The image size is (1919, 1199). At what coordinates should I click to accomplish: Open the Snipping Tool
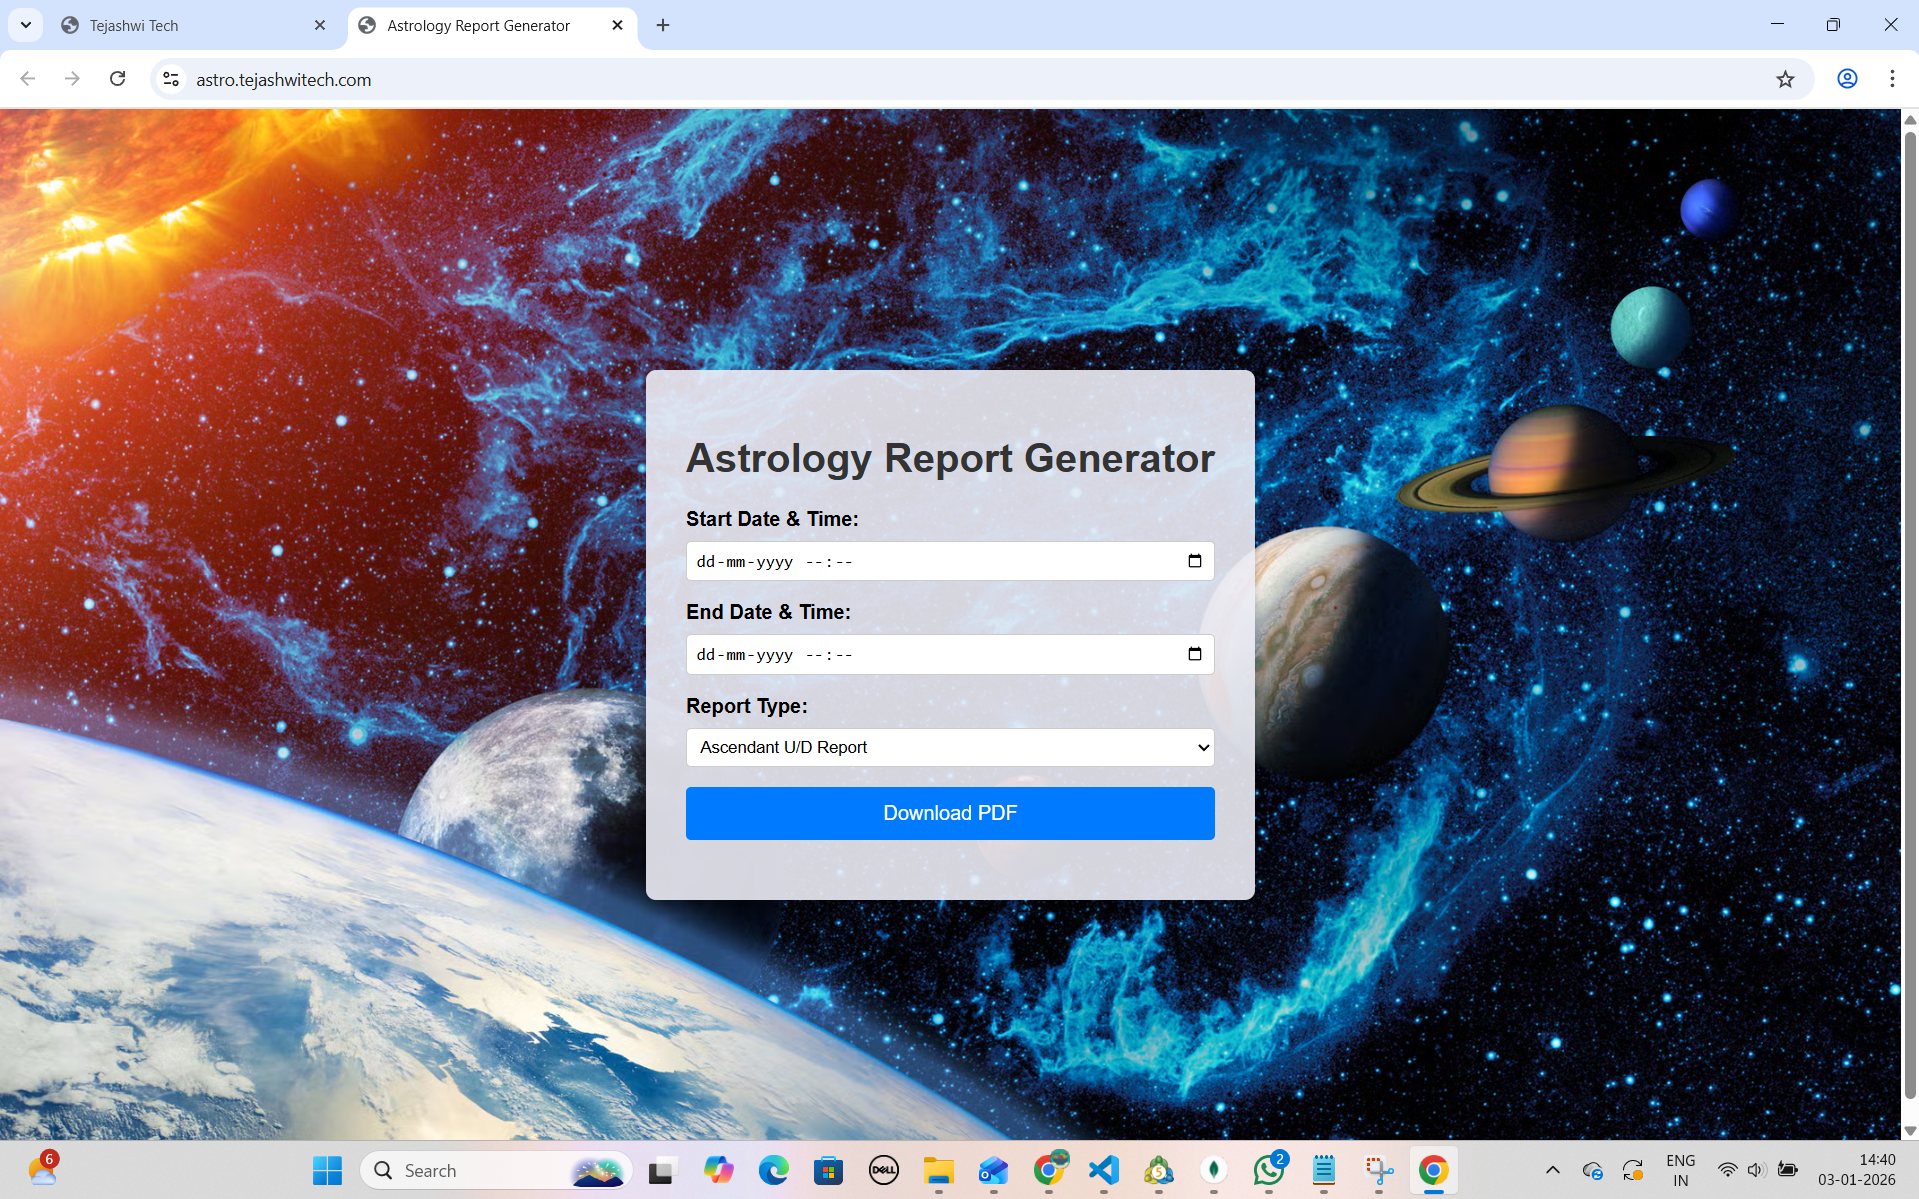pyautogui.click(x=1378, y=1170)
